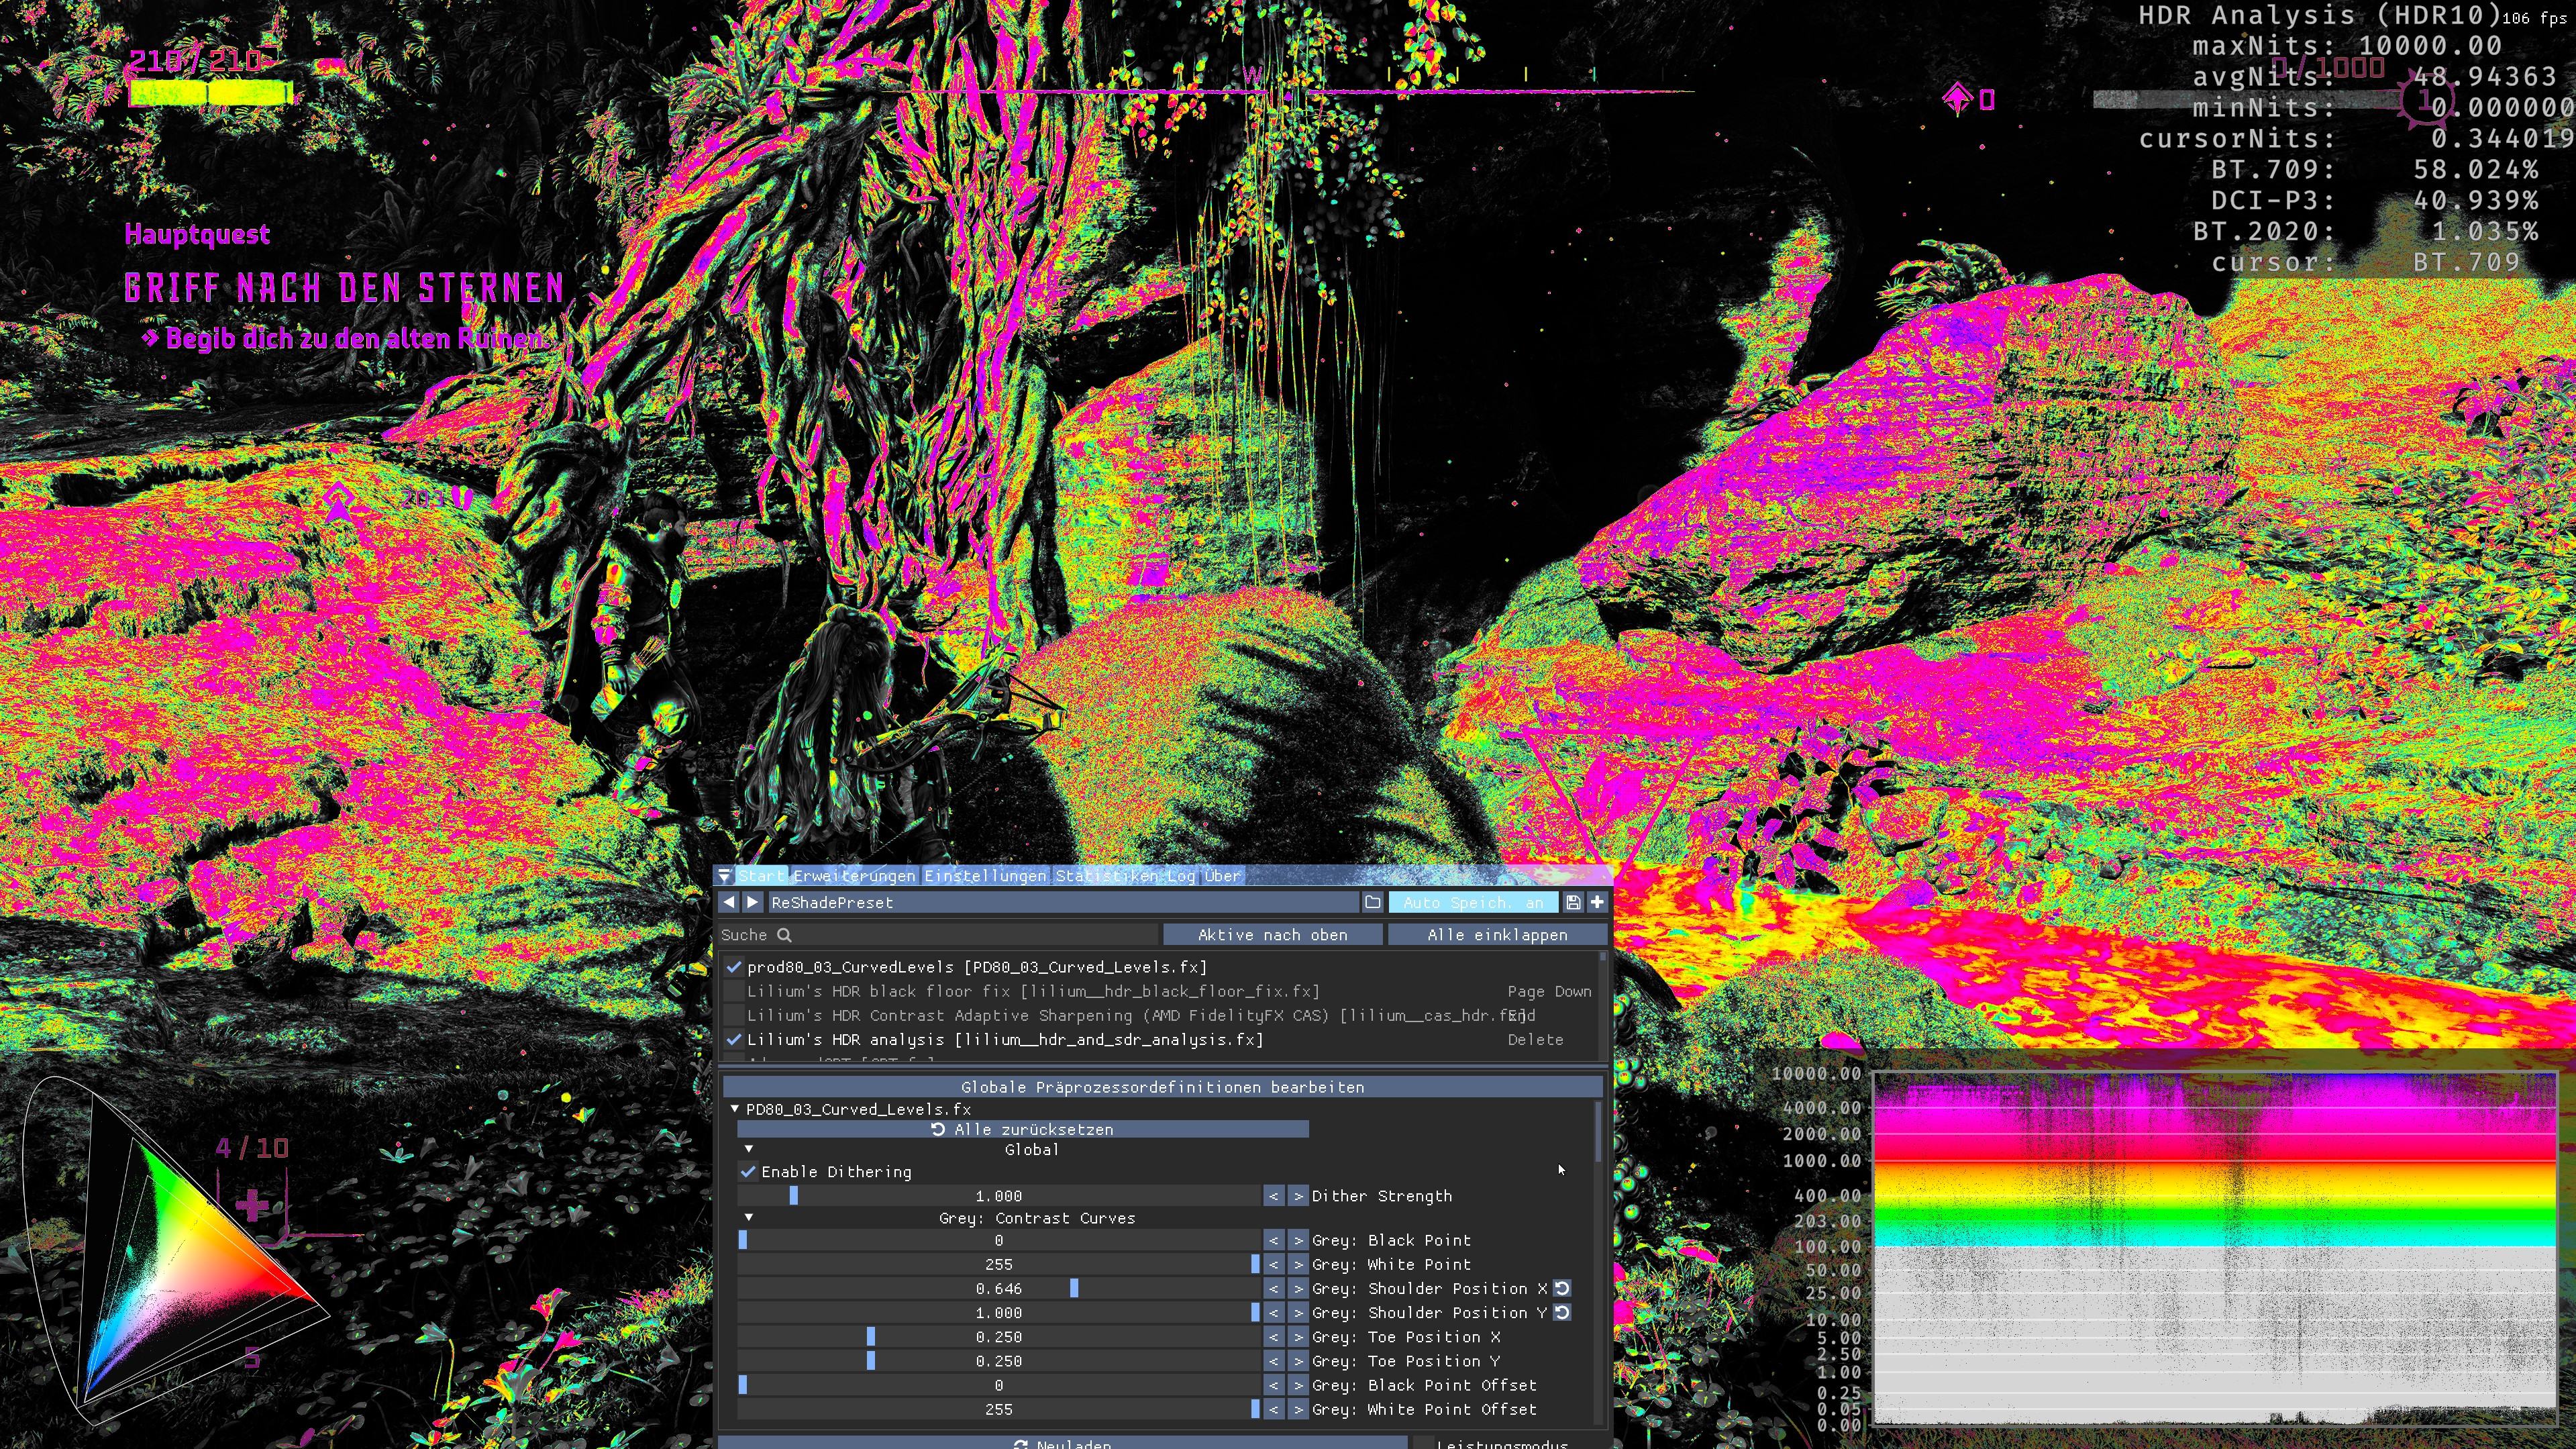2576x1449 pixels.
Task: Go to previous preset with left arrow
Action: [x=729, y=902]
